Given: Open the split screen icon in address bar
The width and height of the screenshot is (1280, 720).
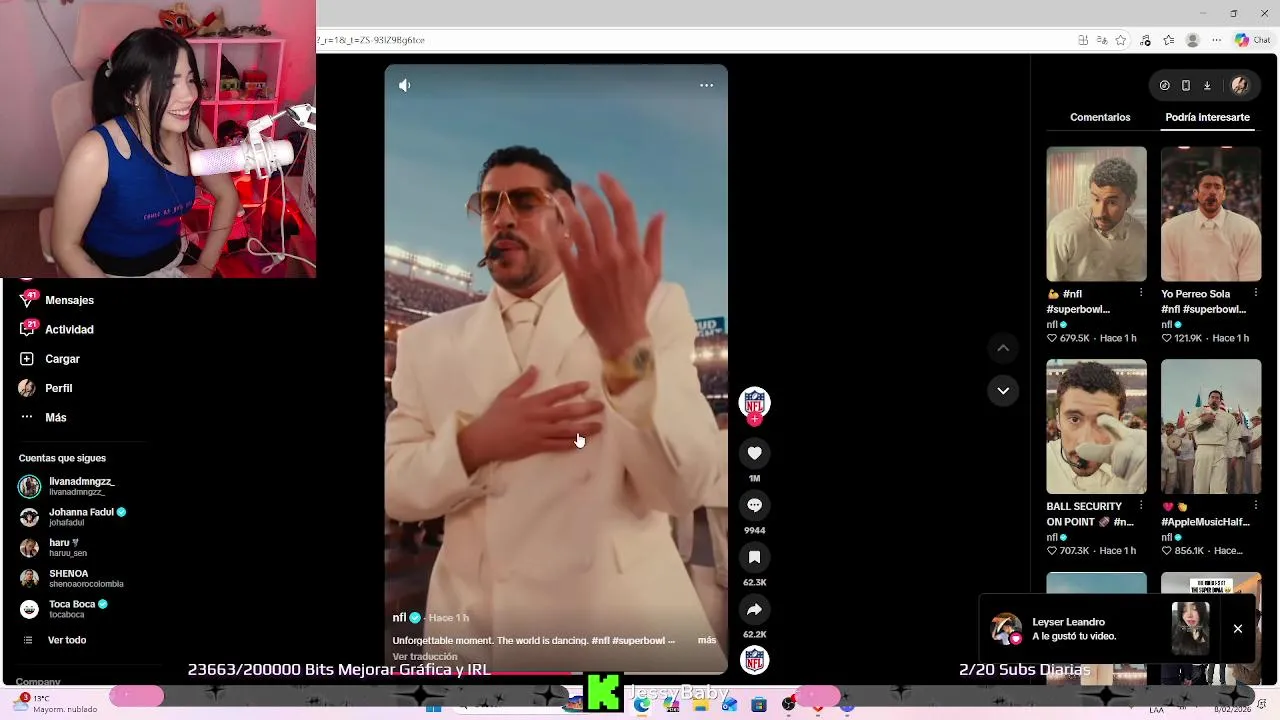Looking at the screenshot, I should pyautogui.click(x=1083, y=40).
